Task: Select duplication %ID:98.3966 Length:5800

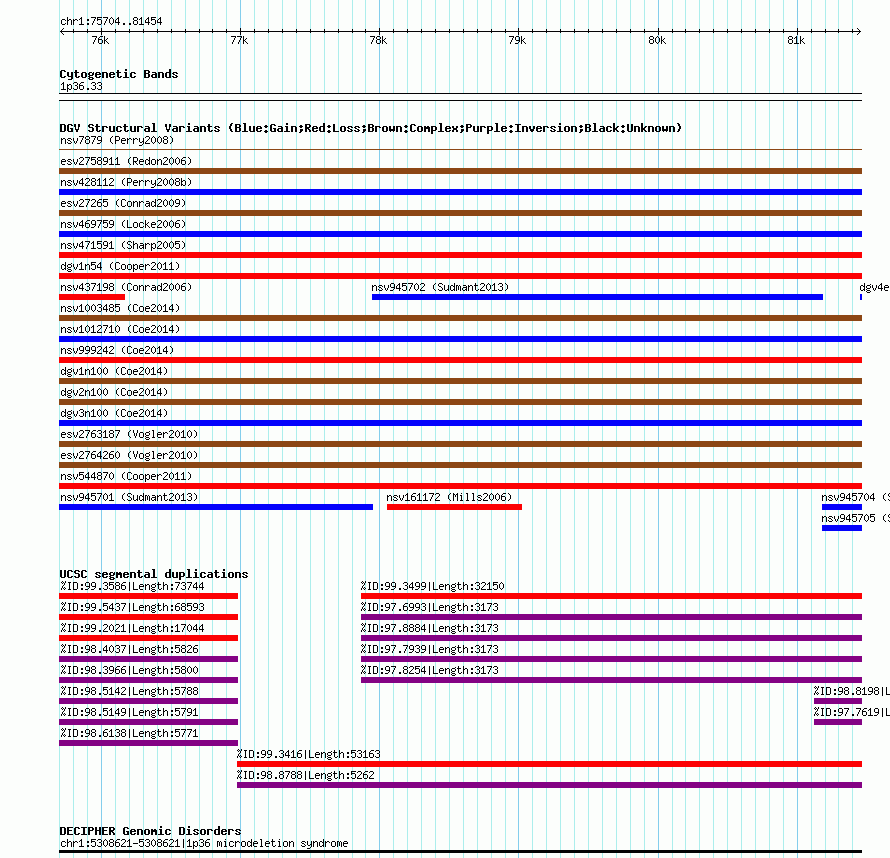Action: (x=148, y=680)
